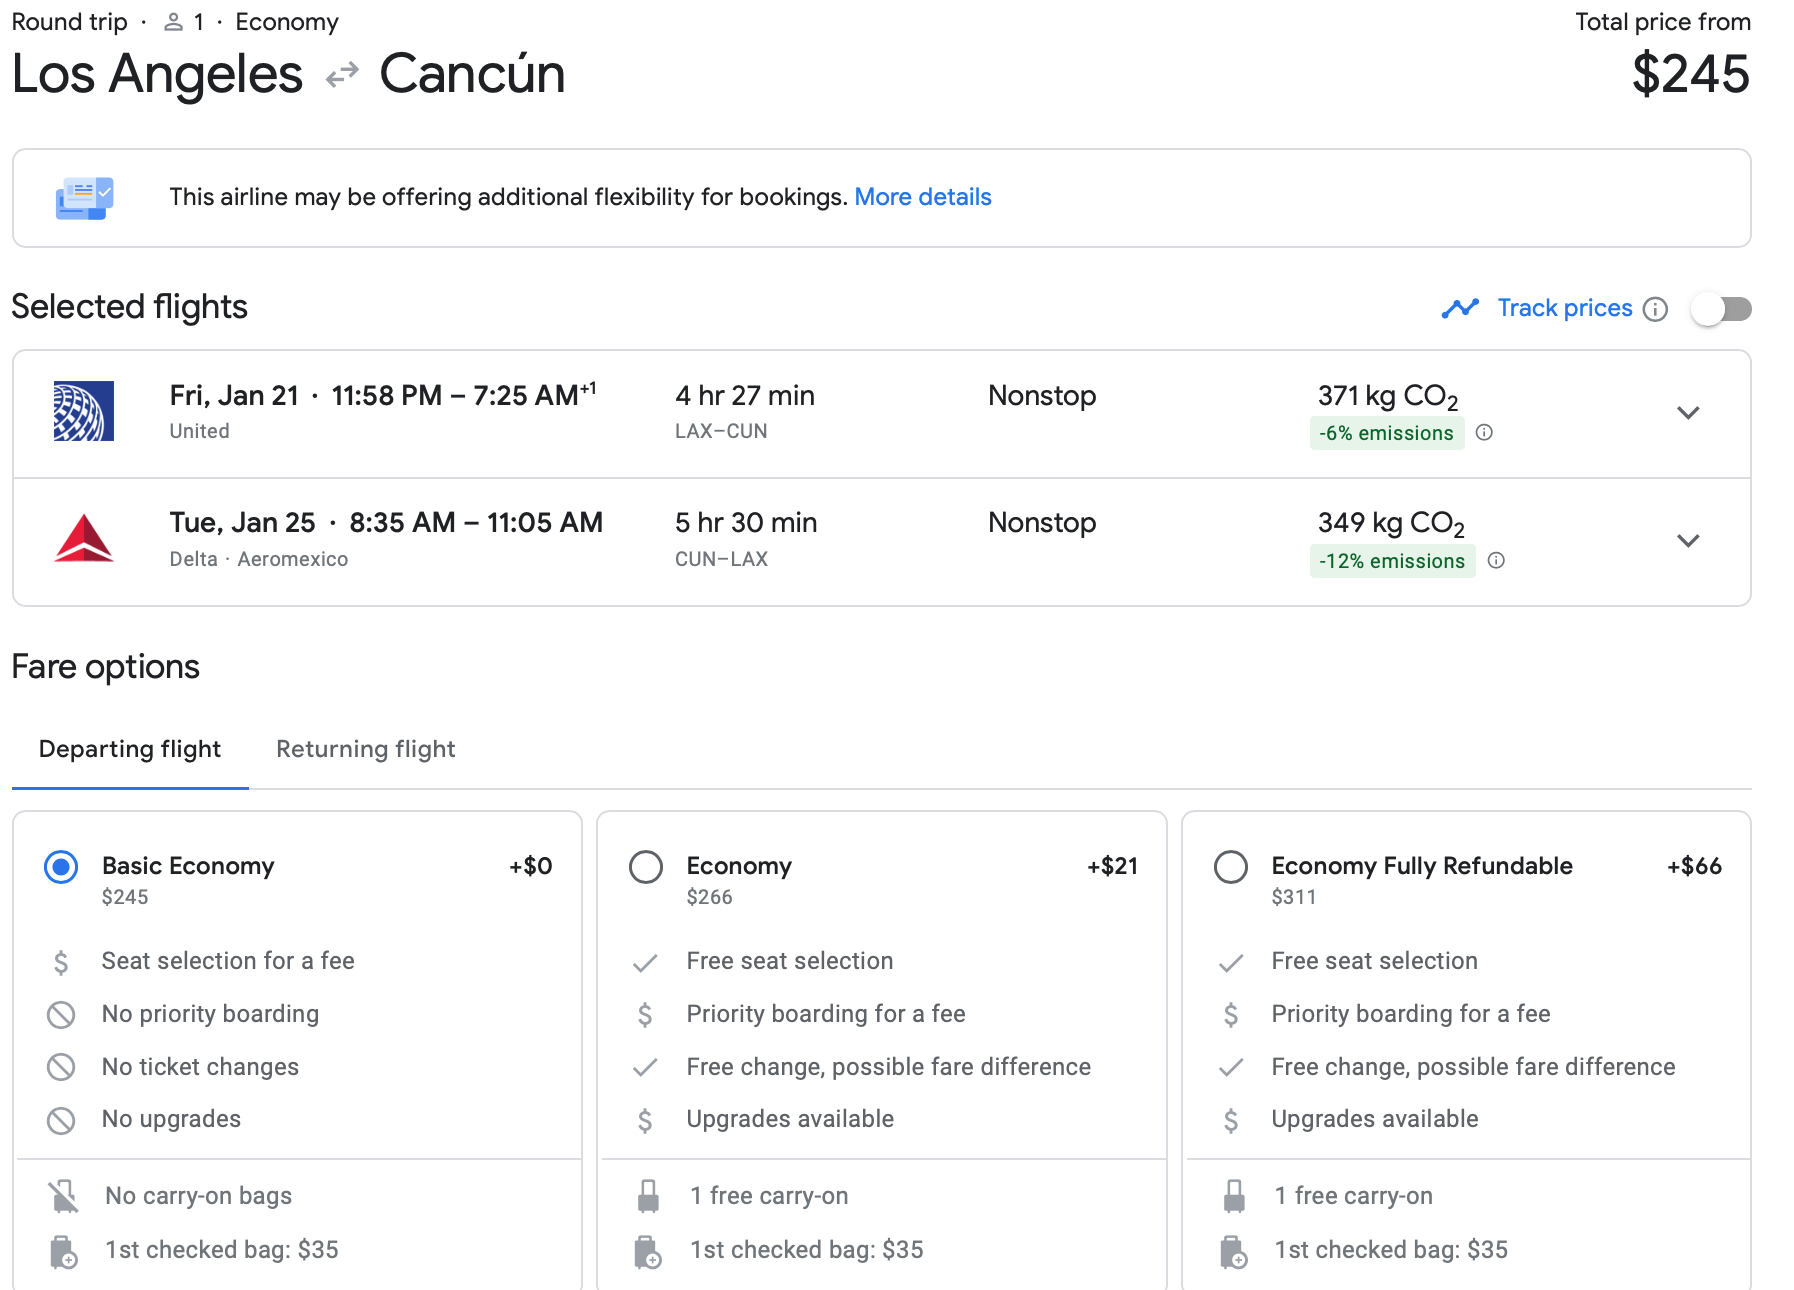Select the Economy $266 fare option
The width and height of the screenshot is (1794, 1290).
[646, 867]
